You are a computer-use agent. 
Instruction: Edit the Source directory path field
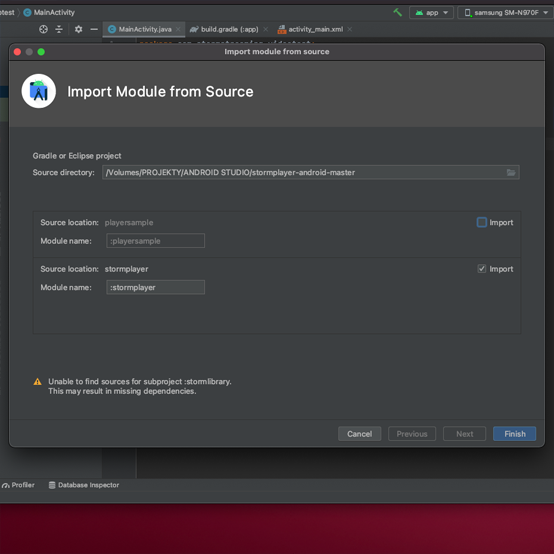311,172
